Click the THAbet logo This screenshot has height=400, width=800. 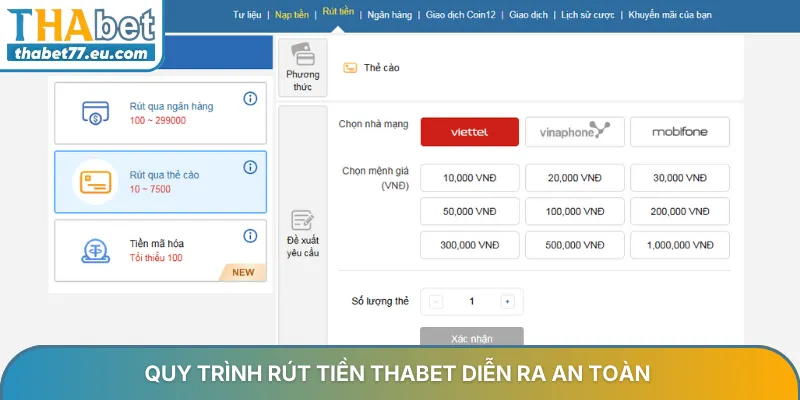click(81, 26)
